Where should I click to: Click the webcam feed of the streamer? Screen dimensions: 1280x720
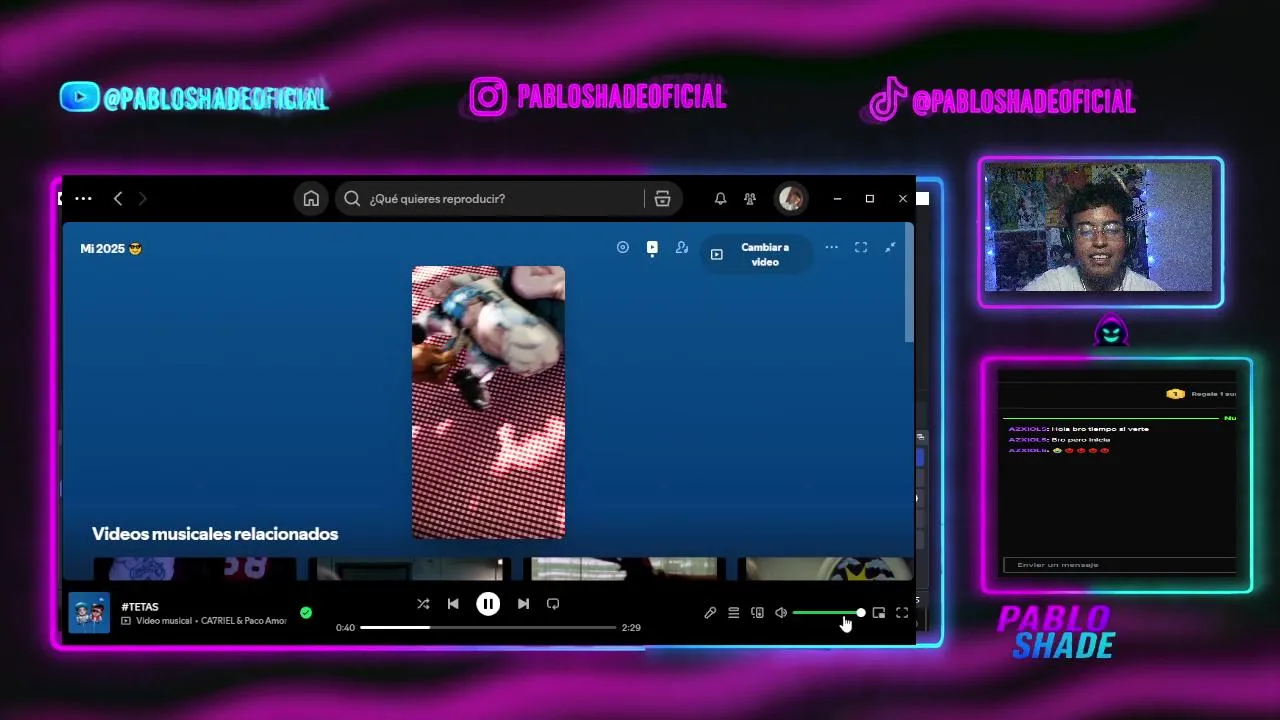point(1100,228)
